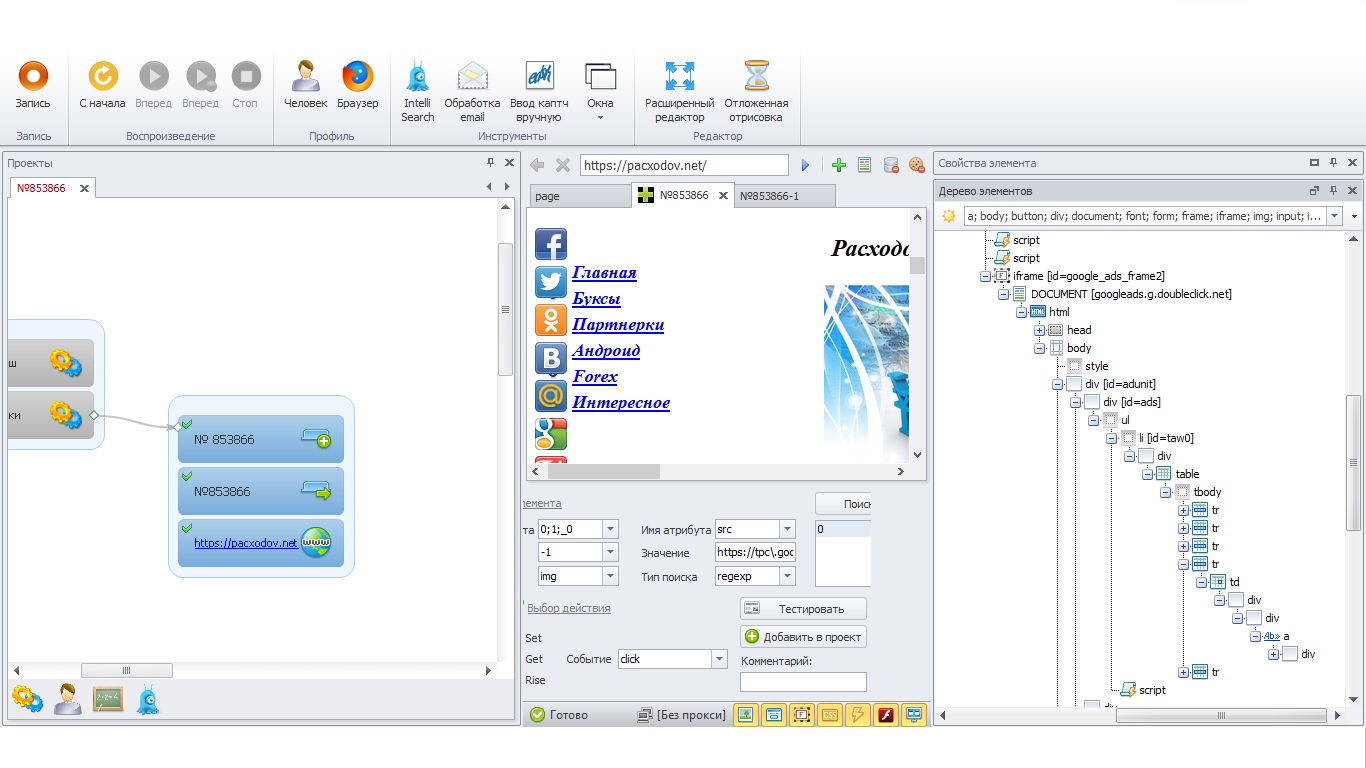Toggle popup window status bar icon
1366x768 pixels.
(774, 714)
